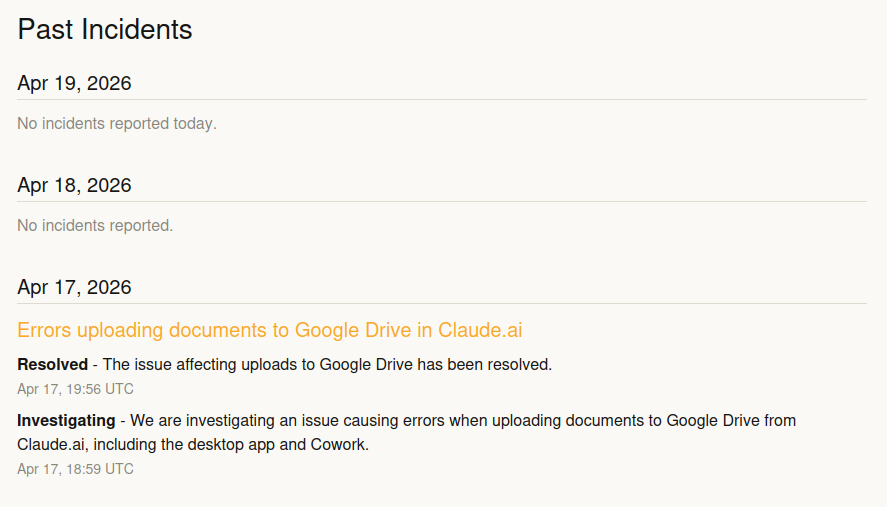The height and width of the screenshot is (507, 887).
Task: Click the Apr 17, 19:56 UTC timestamp
Action: click(75, 389)
